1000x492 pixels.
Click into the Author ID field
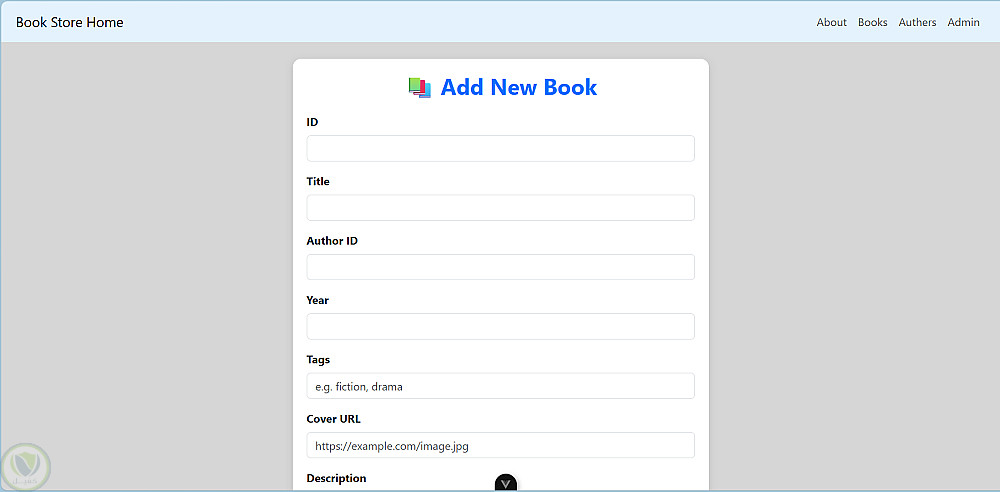501,267
